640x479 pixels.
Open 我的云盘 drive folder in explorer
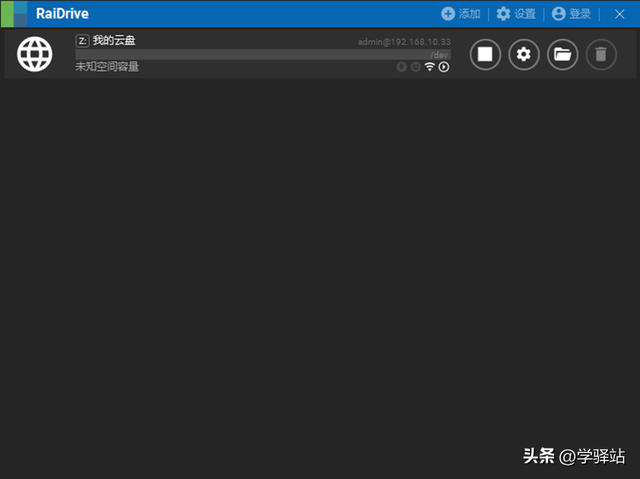562,54
